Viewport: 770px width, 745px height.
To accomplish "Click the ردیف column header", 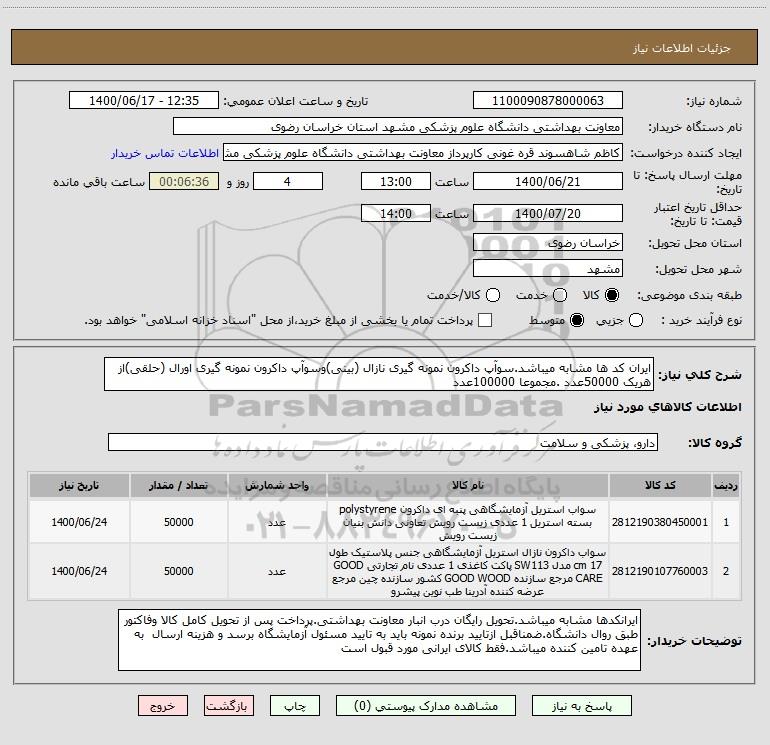I will coord(726,486).
